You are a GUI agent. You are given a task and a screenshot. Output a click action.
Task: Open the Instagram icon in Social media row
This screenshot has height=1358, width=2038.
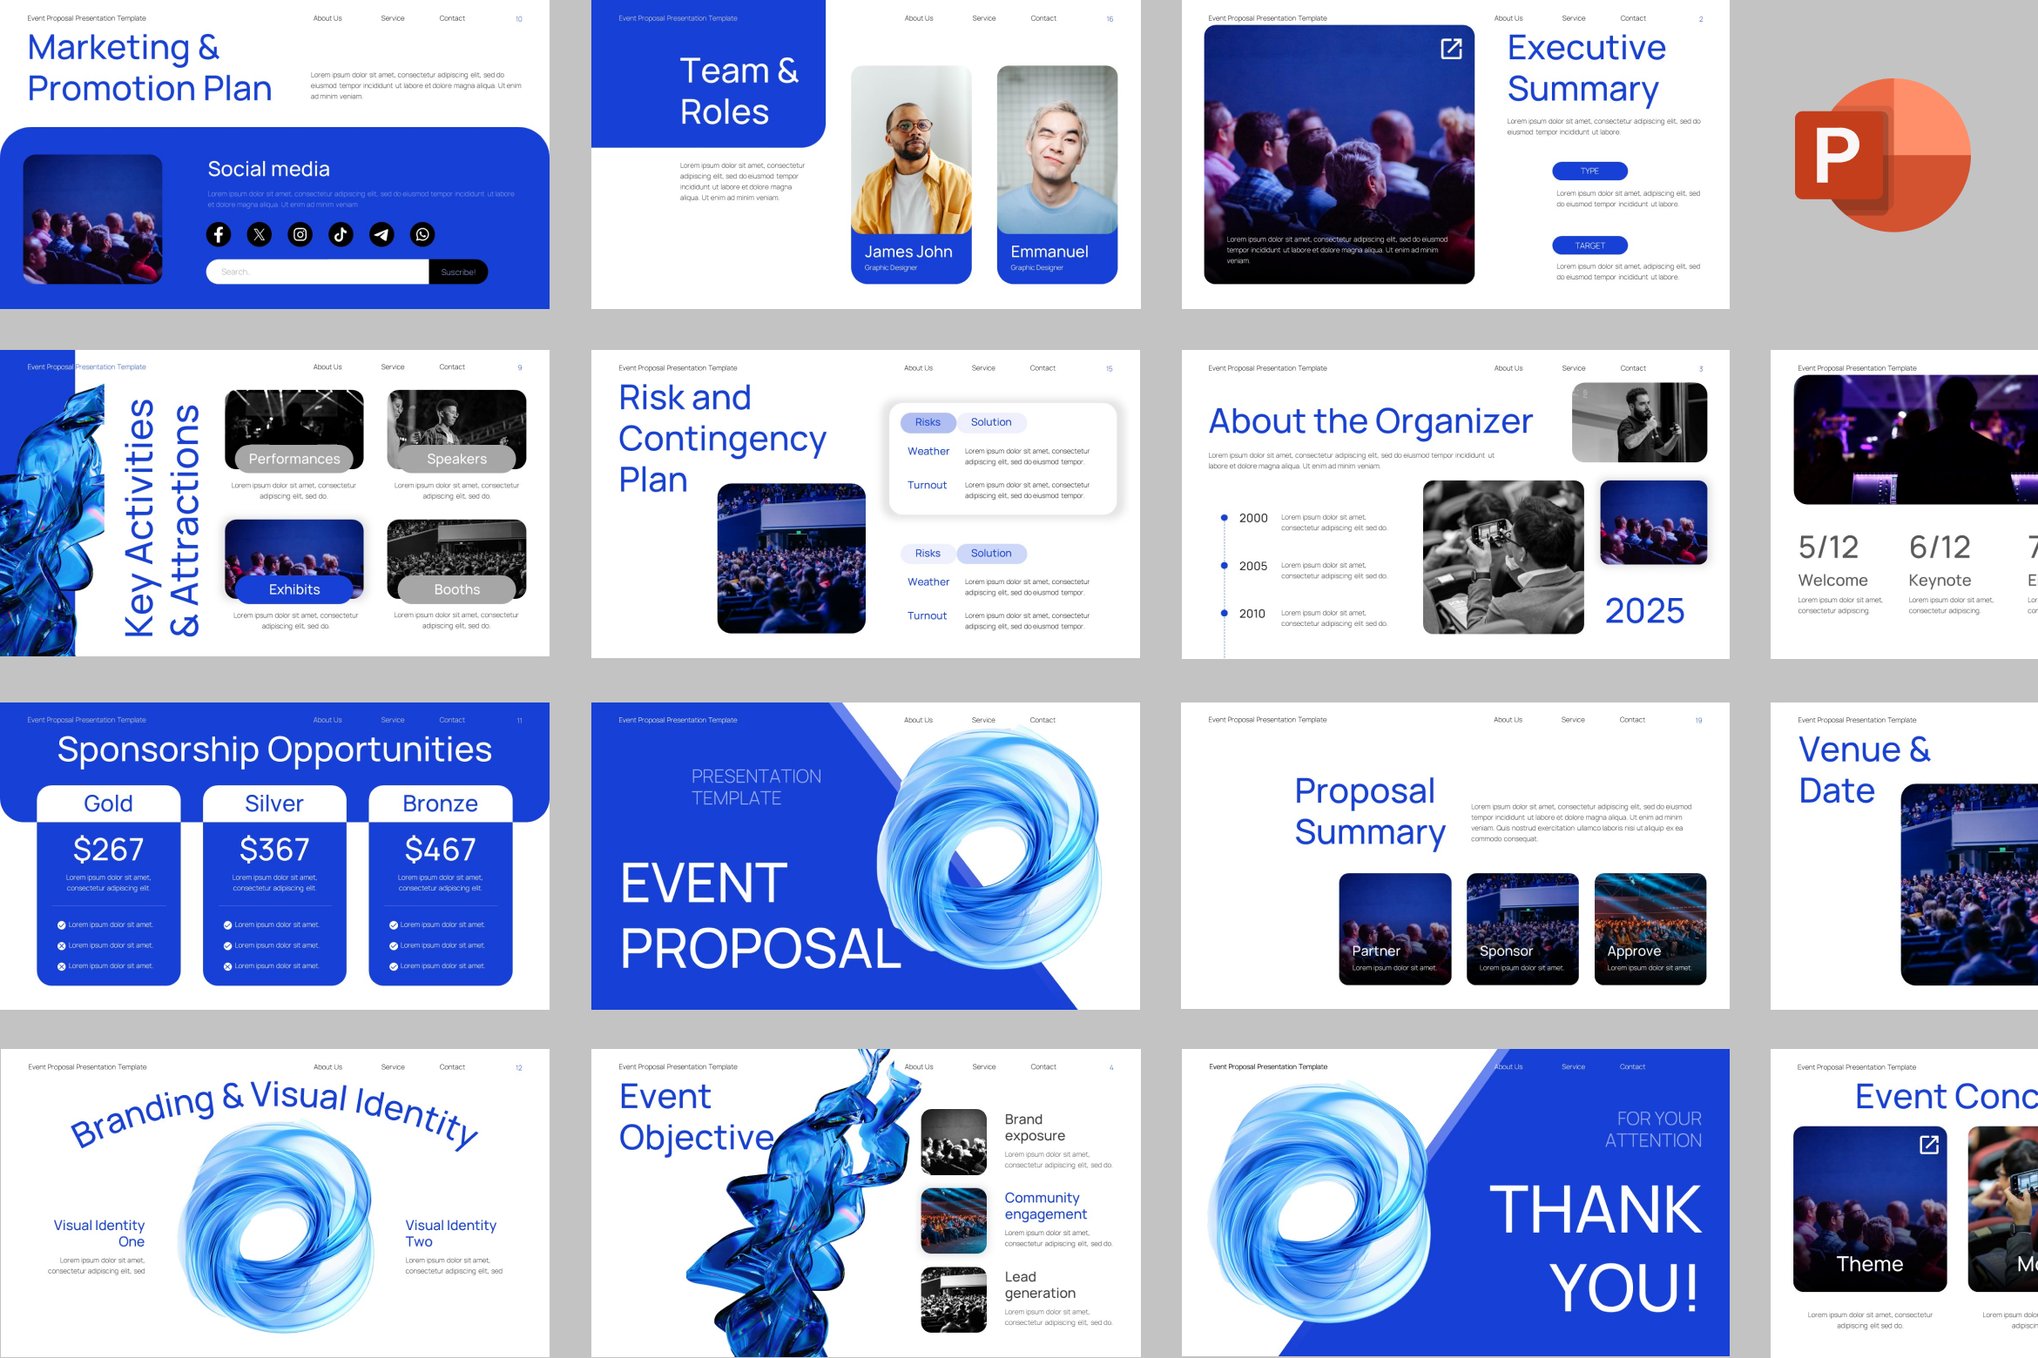[300, 234]
